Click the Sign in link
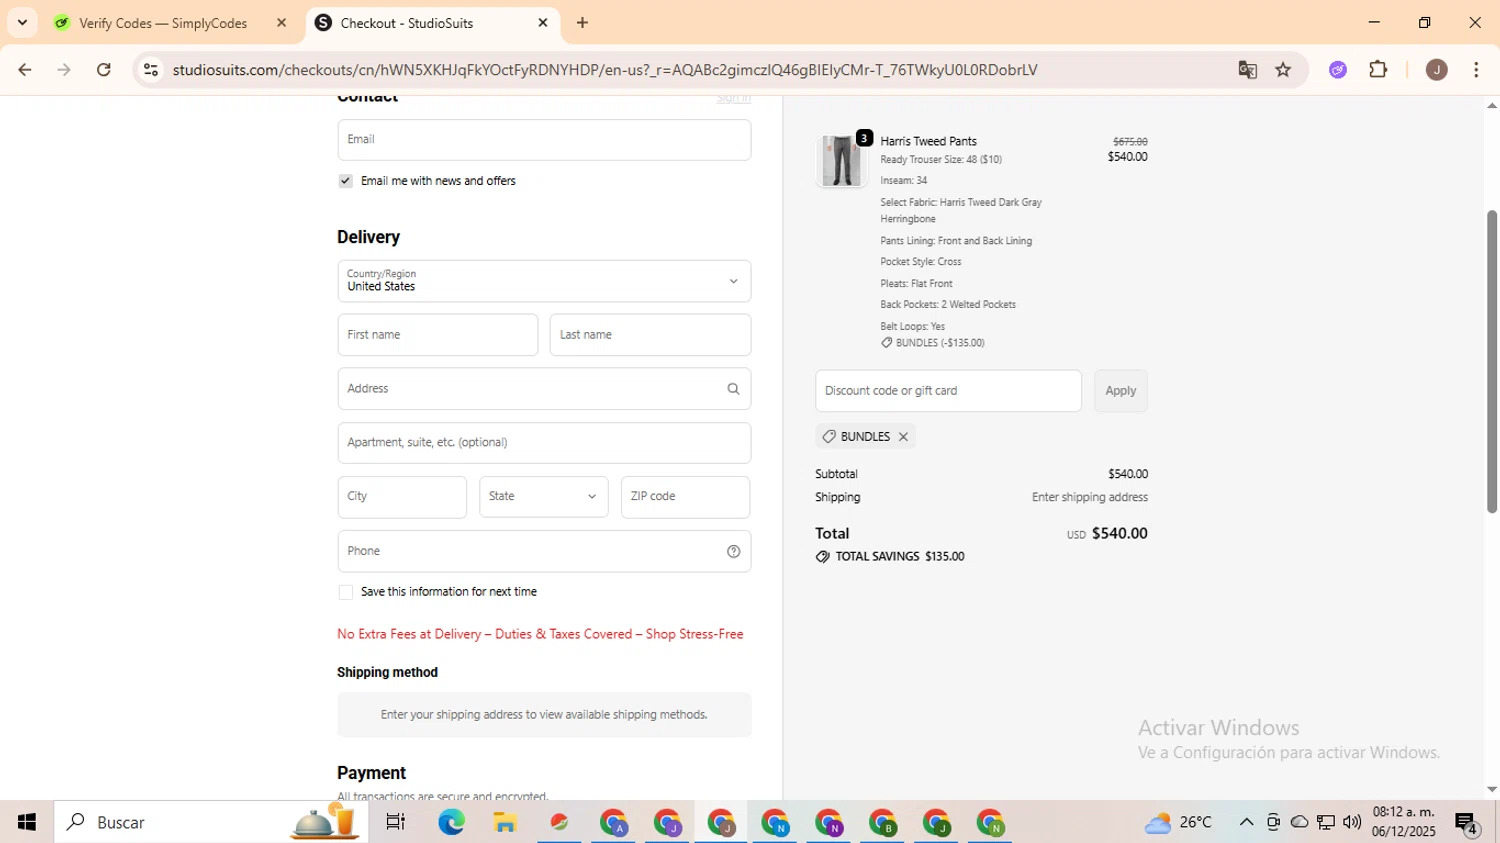This screenshot has height=843, width=1500. coord(733,98)
